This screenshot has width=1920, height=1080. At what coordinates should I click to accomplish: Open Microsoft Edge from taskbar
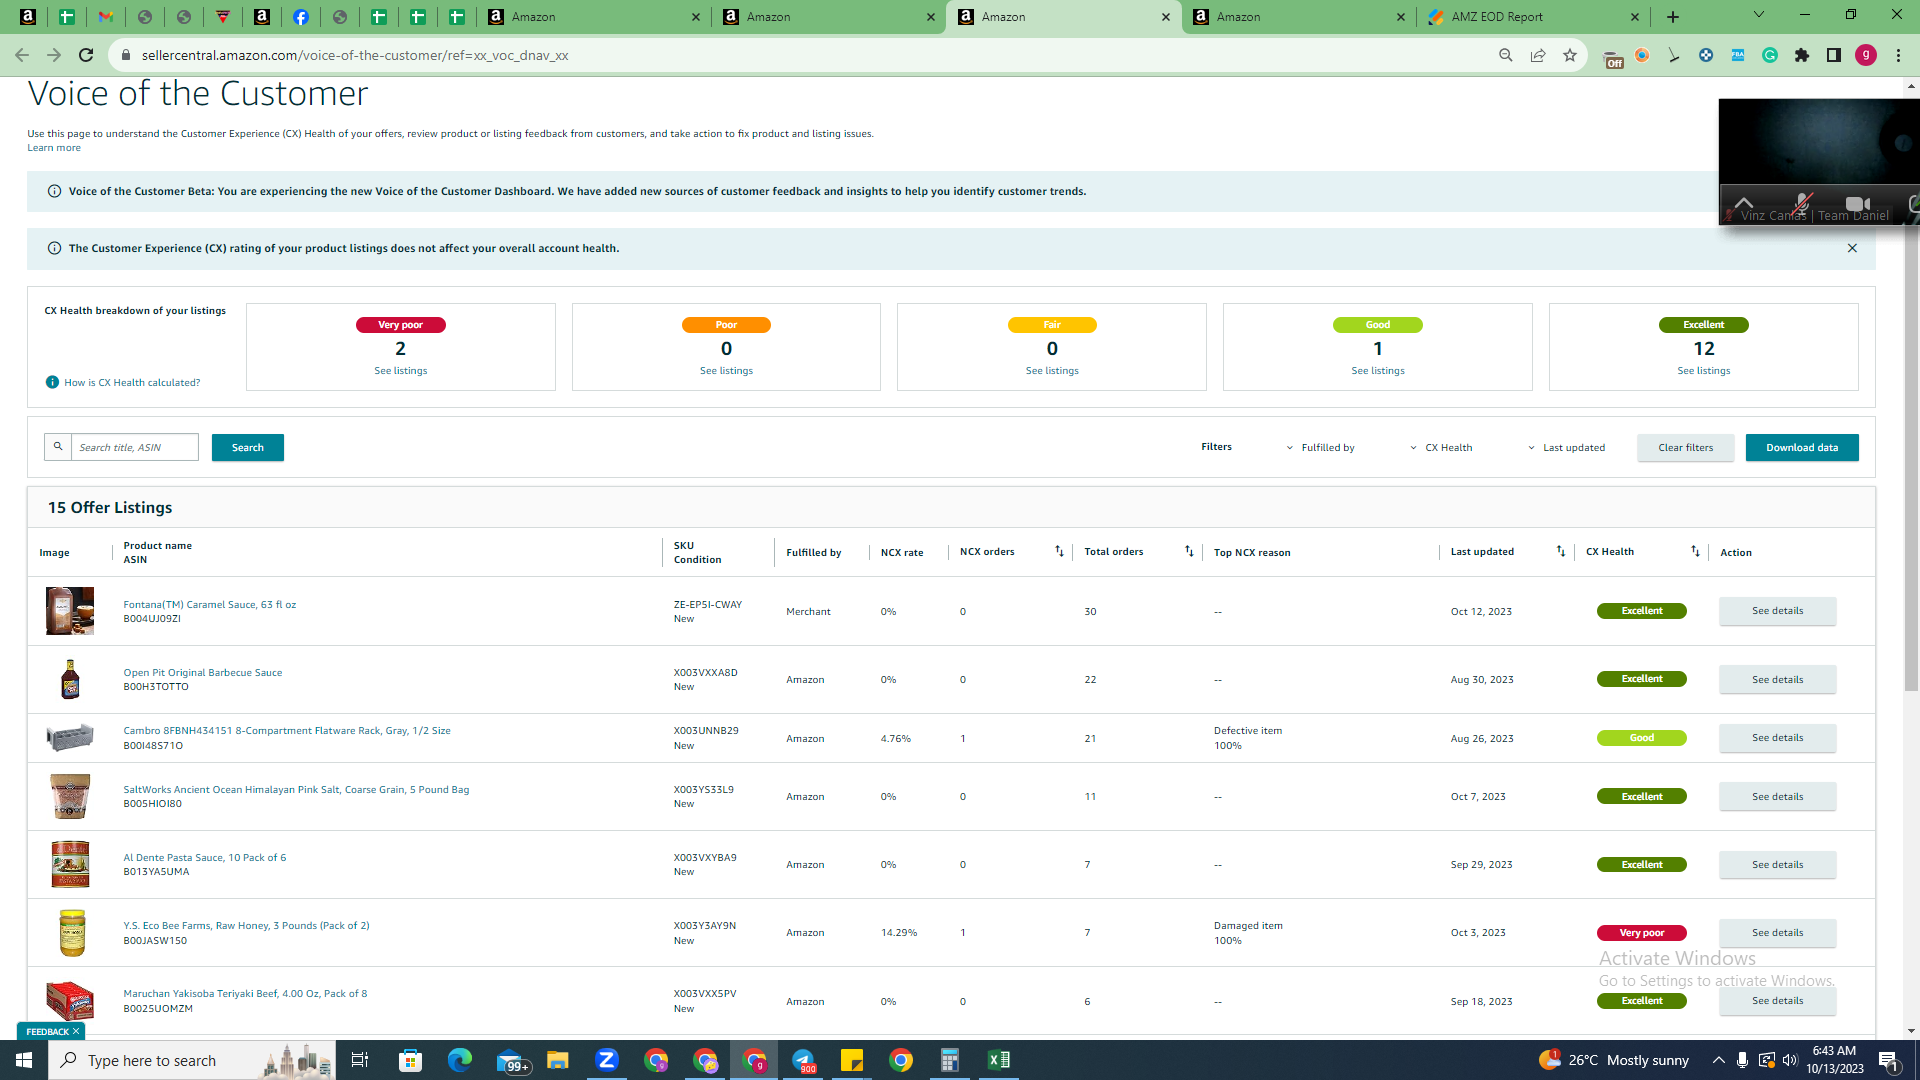click(460, 1060)
